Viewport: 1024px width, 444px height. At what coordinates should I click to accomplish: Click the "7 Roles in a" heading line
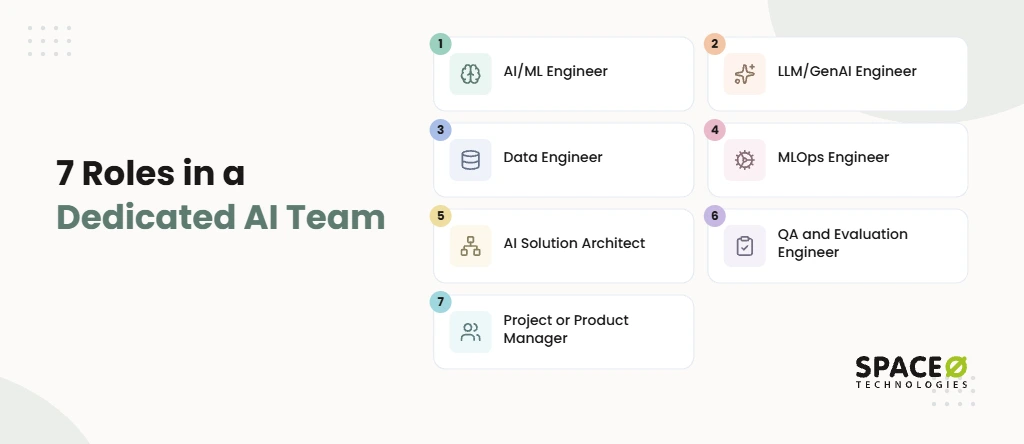(151, 173)
